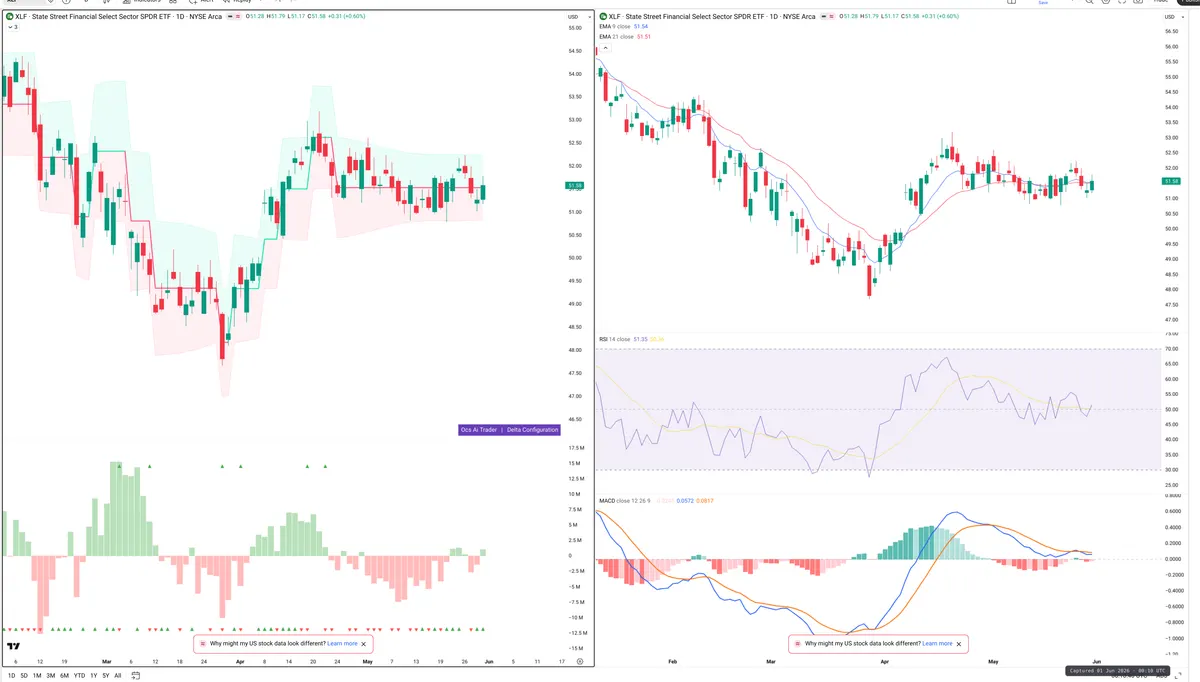Click the Ocs Ai Trader label
Viewport: 1200px width, 682px height.
point(478,430)
